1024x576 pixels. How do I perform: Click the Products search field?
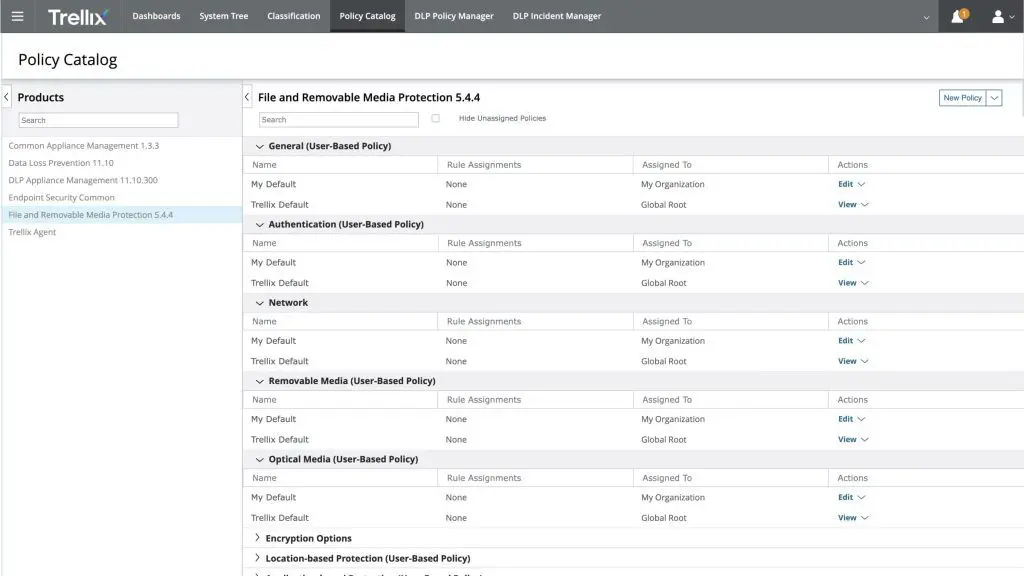click(x=98, y=120)
